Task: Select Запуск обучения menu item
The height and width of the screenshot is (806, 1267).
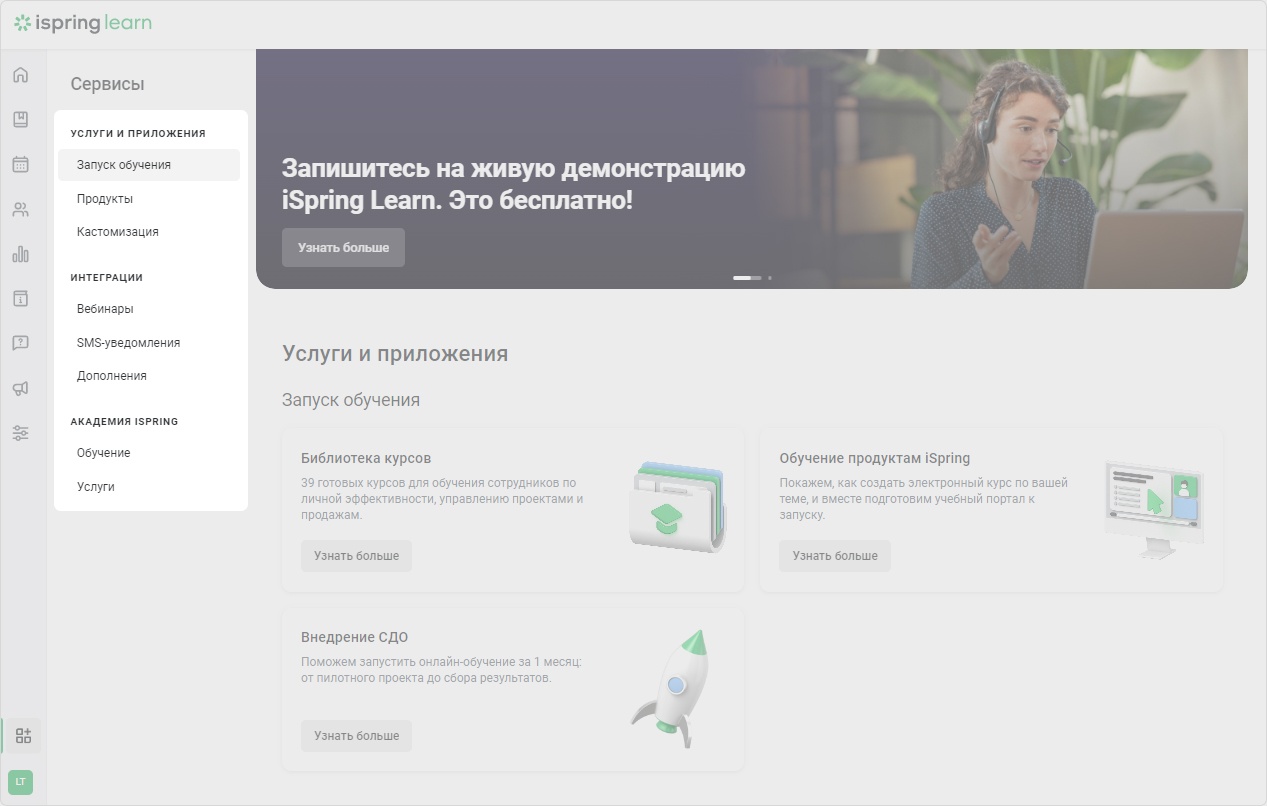Action: coord(149,165)
